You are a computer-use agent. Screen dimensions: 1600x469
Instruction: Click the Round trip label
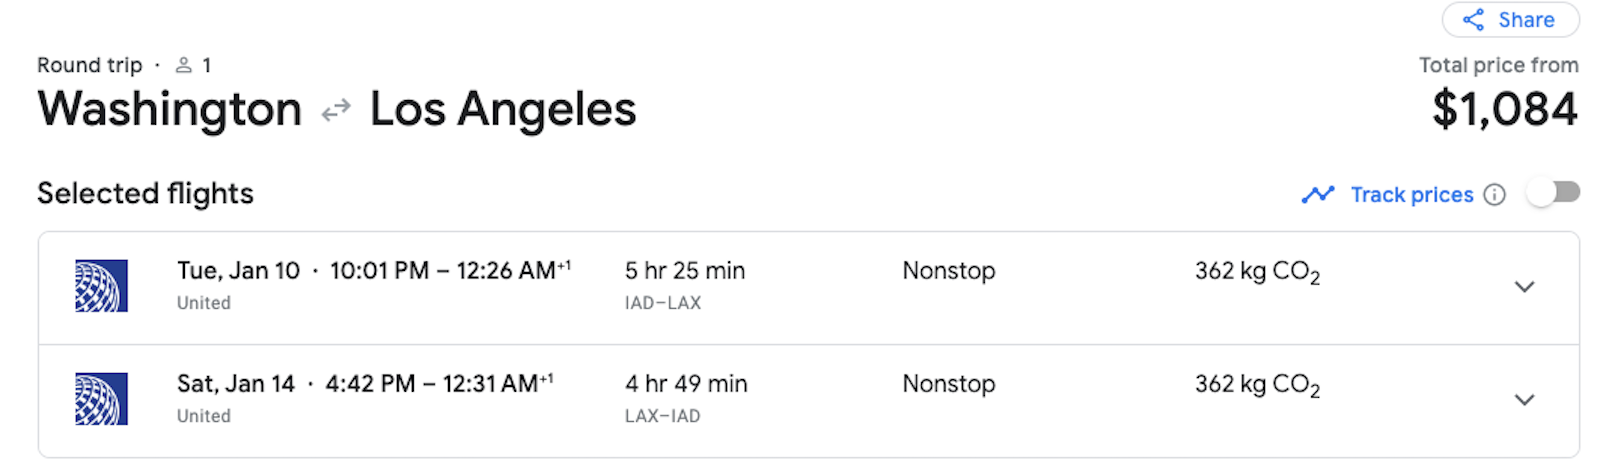coord(89,65)
